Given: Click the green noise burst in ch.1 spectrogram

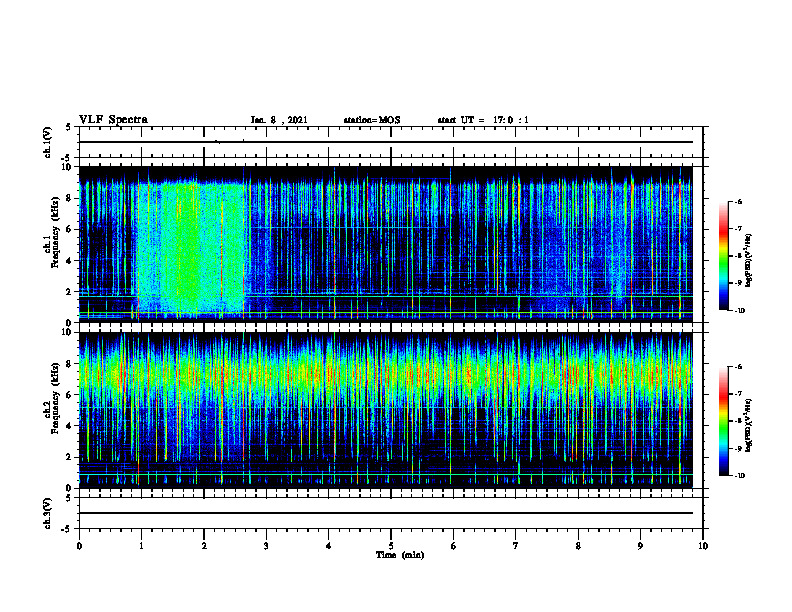Looking at the screenshot, I should 191,250.
